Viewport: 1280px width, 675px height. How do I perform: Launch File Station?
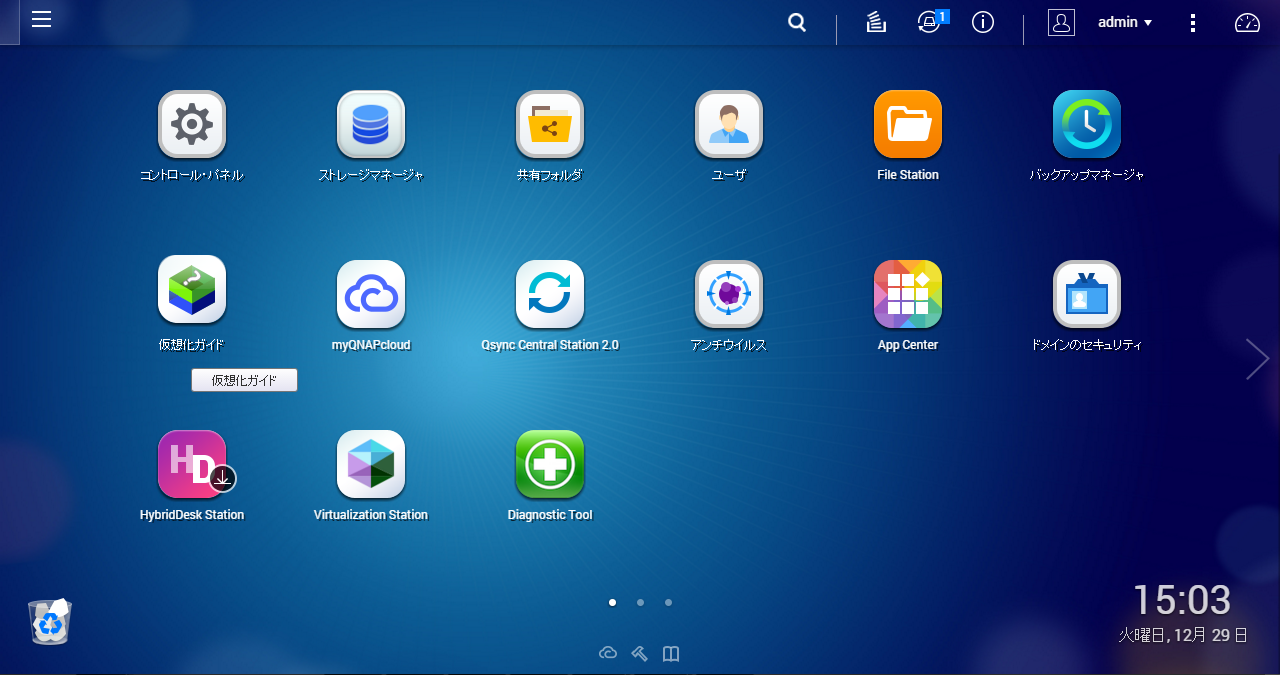(x=908, y=124)
